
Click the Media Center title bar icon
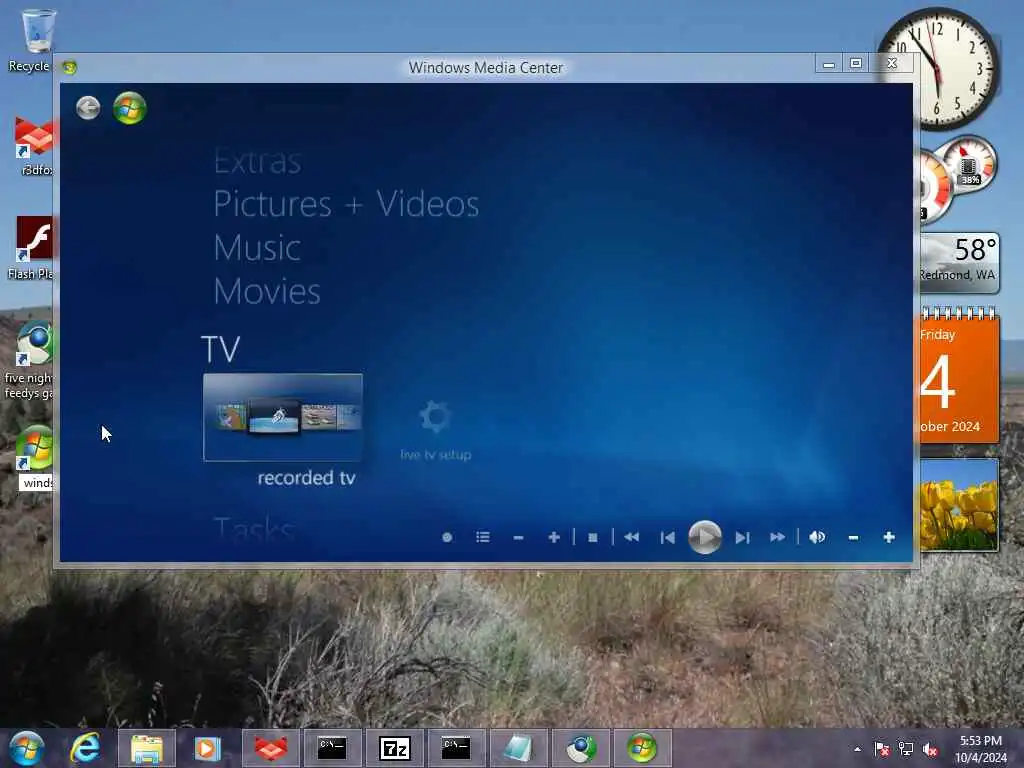pyautogui.click(x=69, y=67)
